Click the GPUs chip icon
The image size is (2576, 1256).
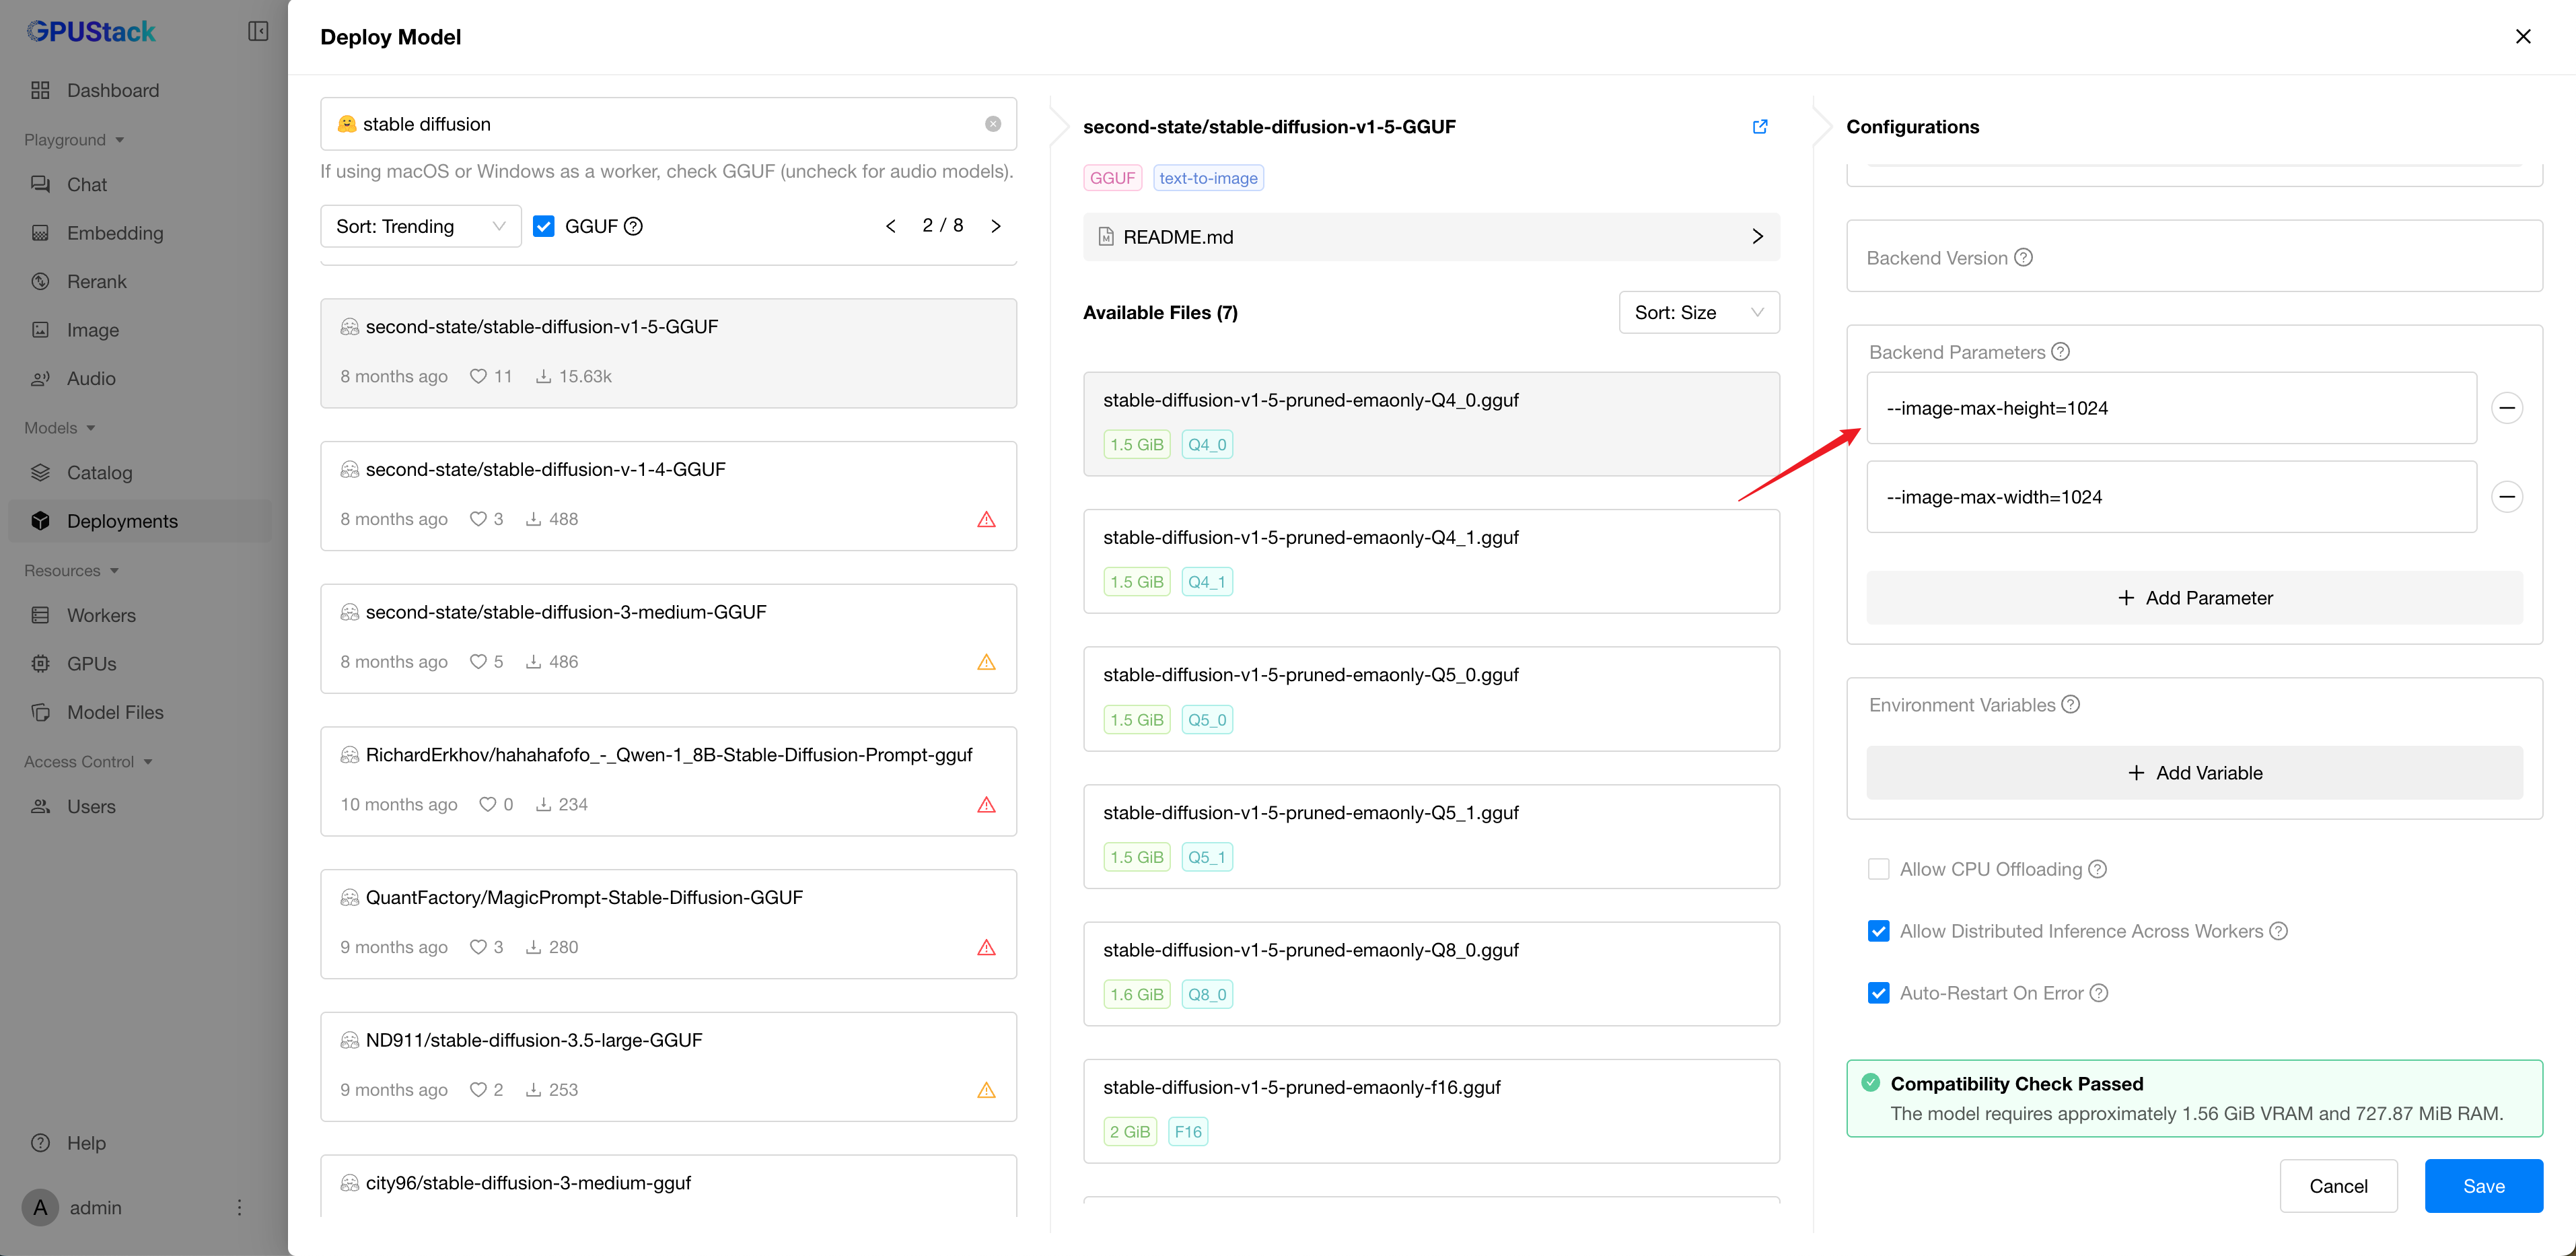(40, 663)
